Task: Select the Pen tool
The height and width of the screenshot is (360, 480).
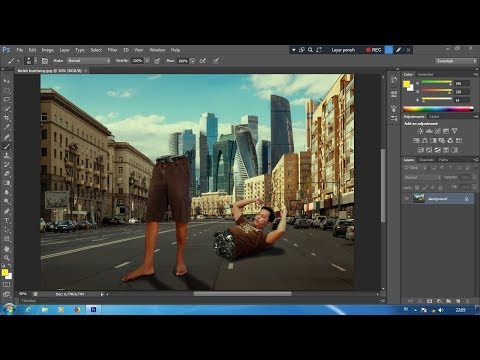Action: [7, 211]
